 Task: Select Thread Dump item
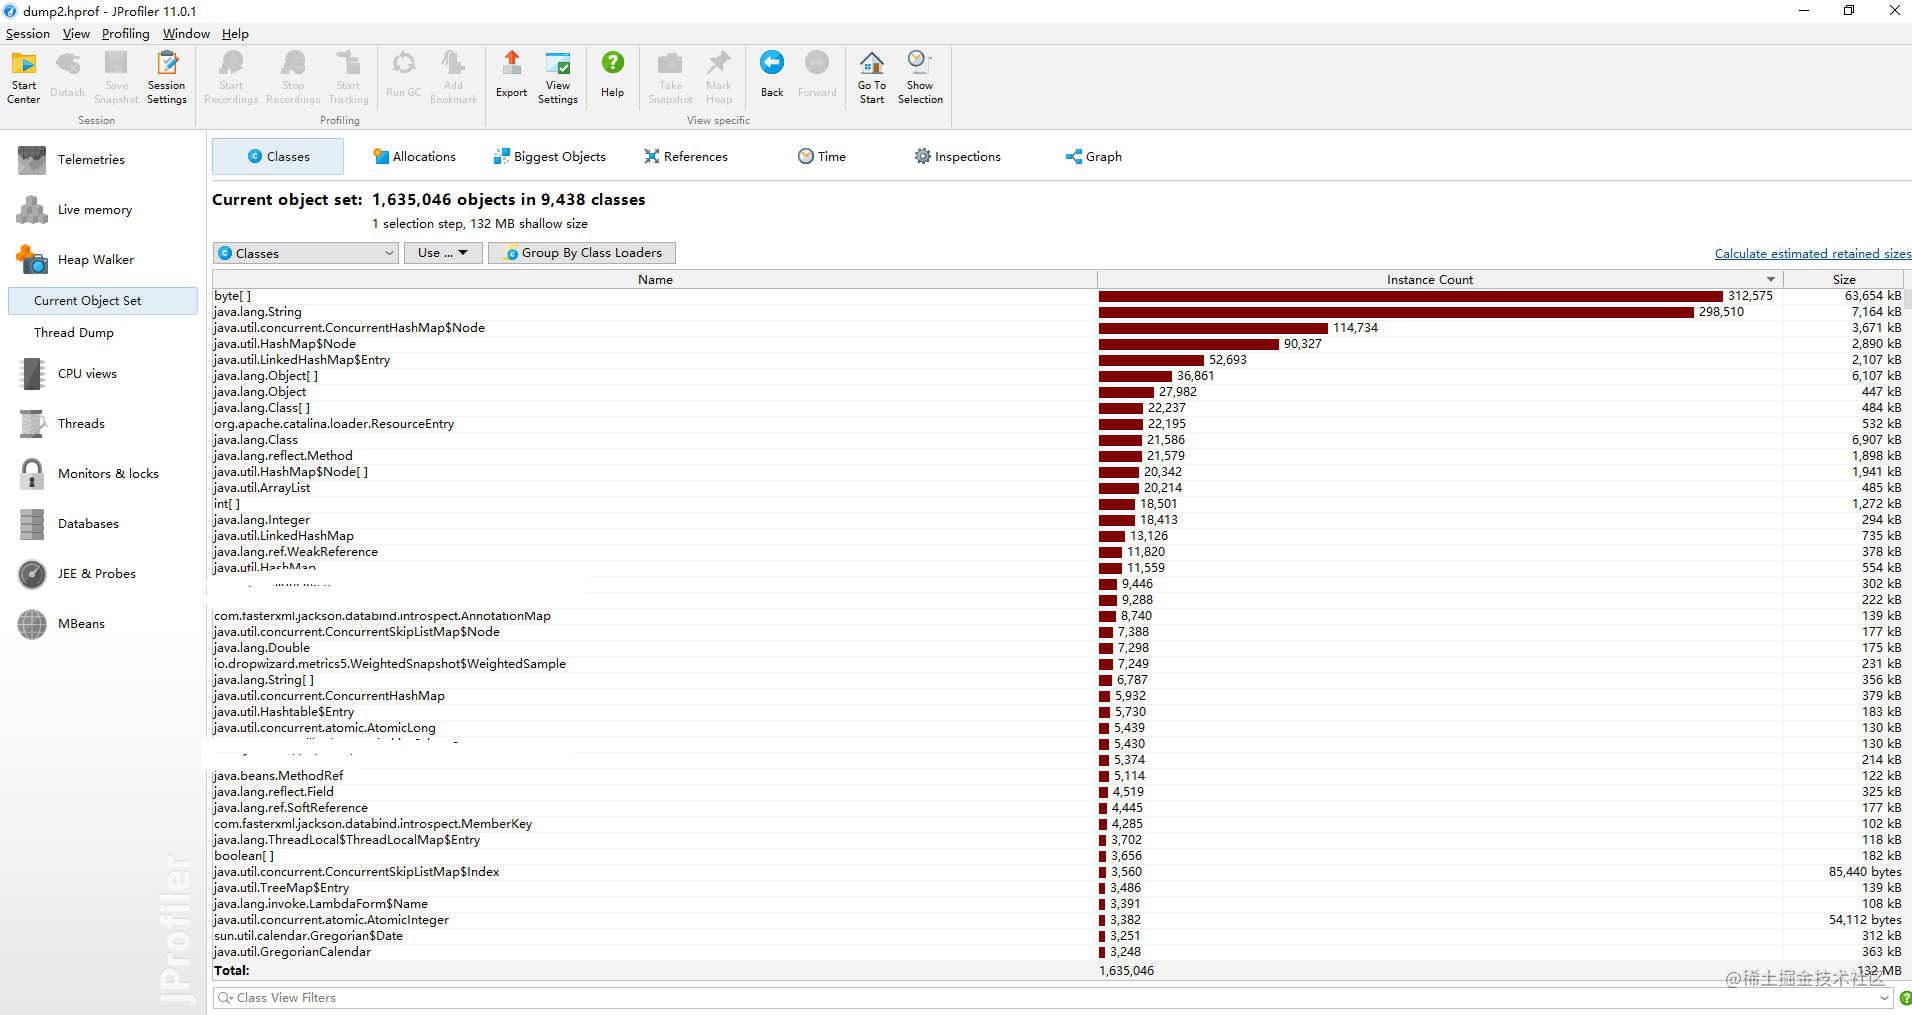74,333
